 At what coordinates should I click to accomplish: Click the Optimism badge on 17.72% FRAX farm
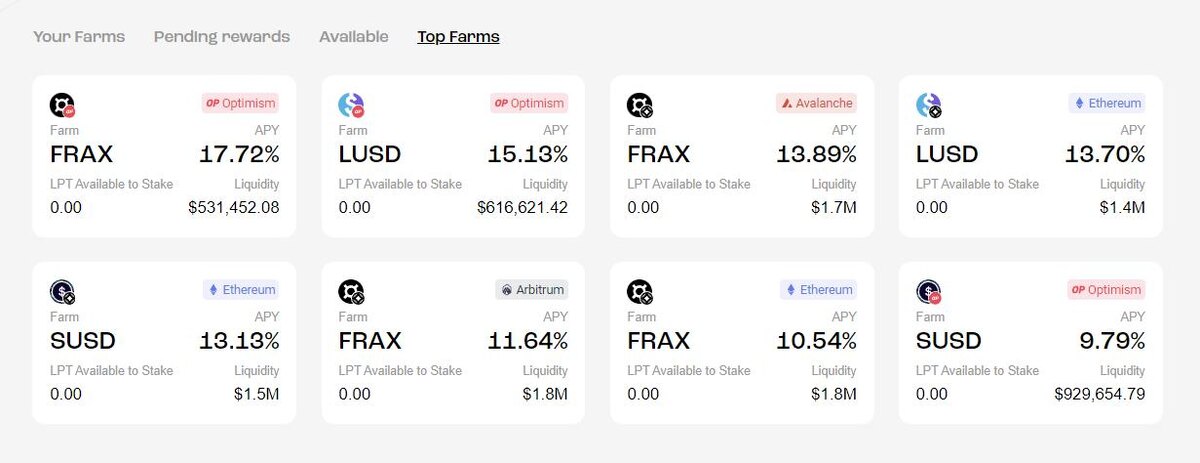(x=240, y=103)
